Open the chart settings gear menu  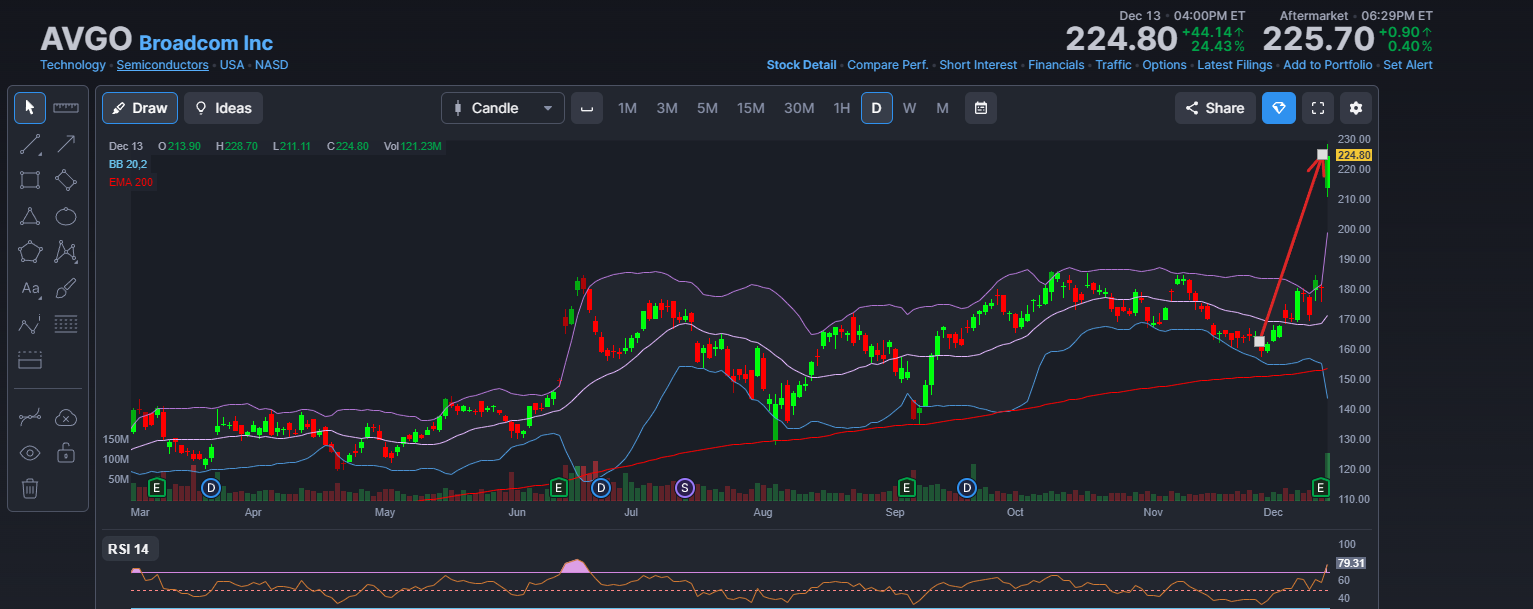[x=1356, y=108]
